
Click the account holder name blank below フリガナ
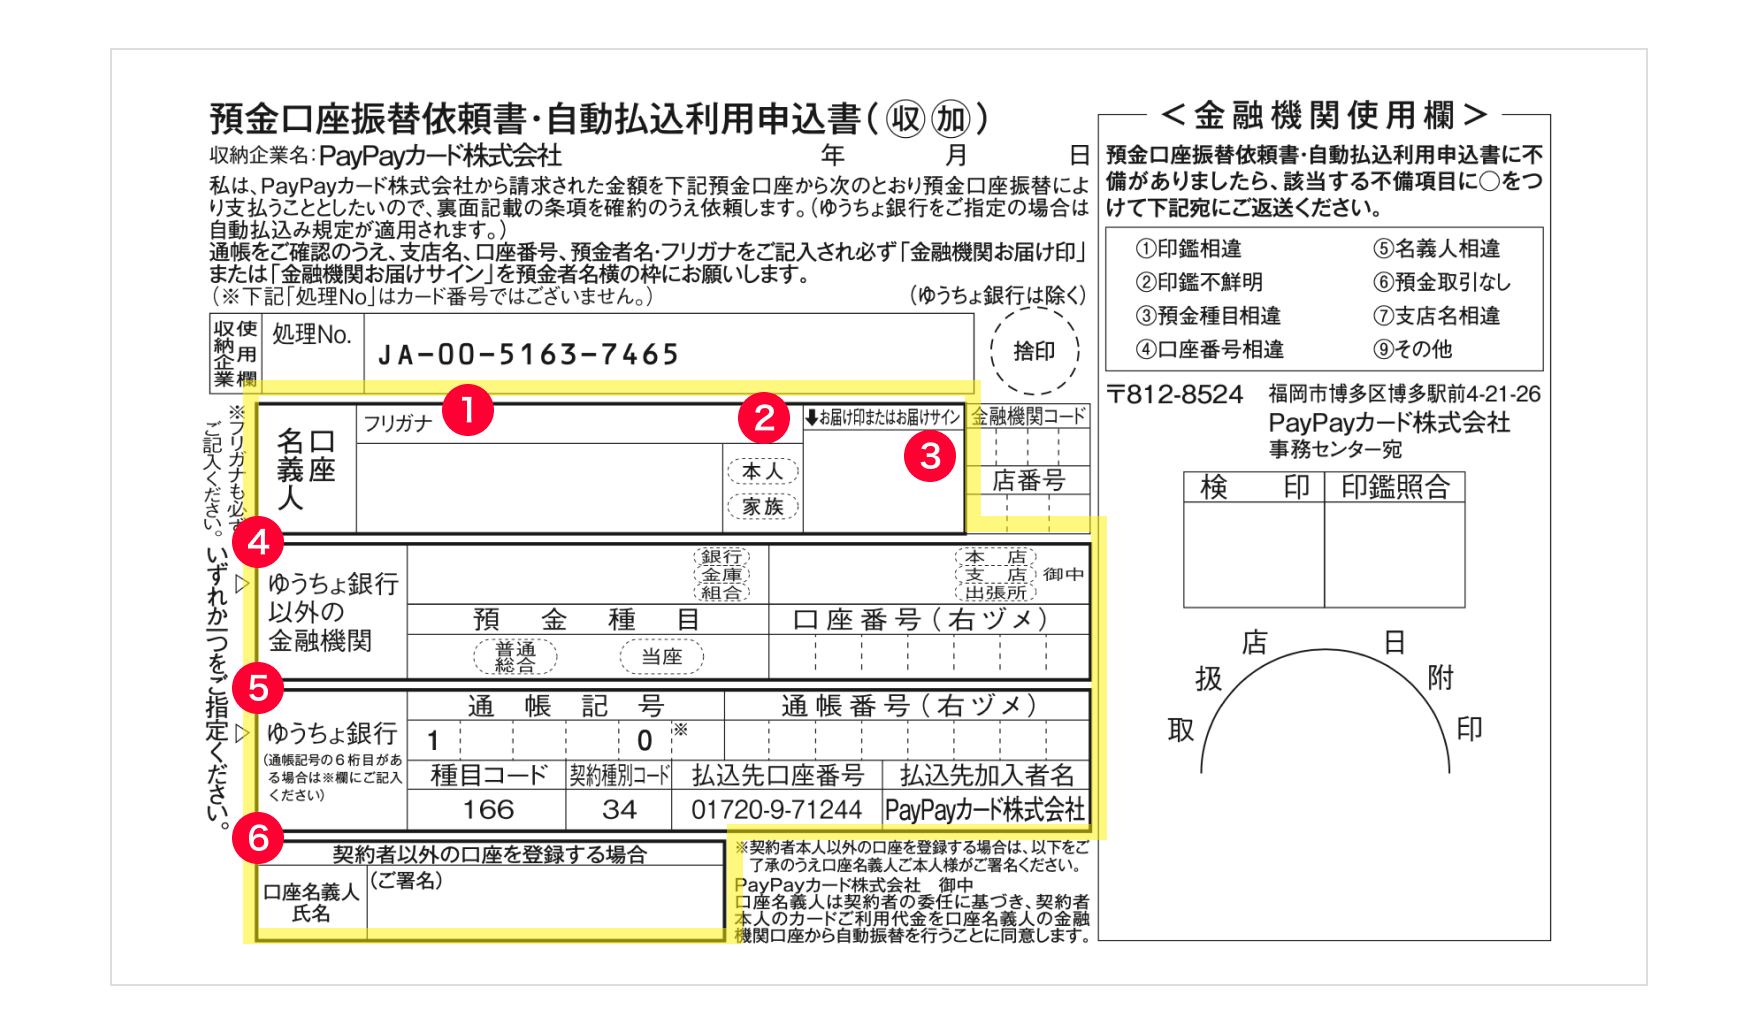click(539, 487)
